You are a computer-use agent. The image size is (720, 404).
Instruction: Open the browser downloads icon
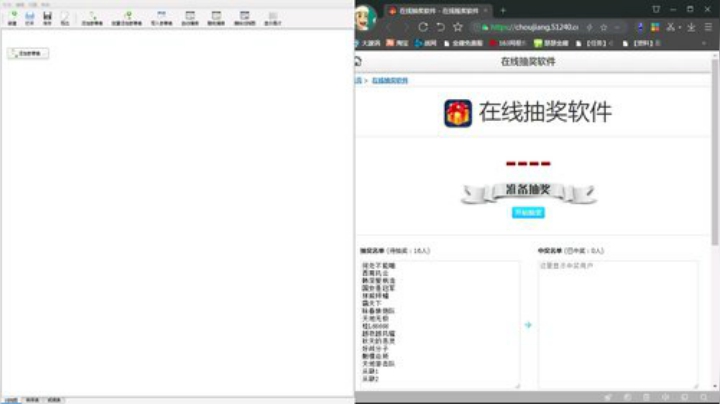pyautogui.click(x=691, y=28)
